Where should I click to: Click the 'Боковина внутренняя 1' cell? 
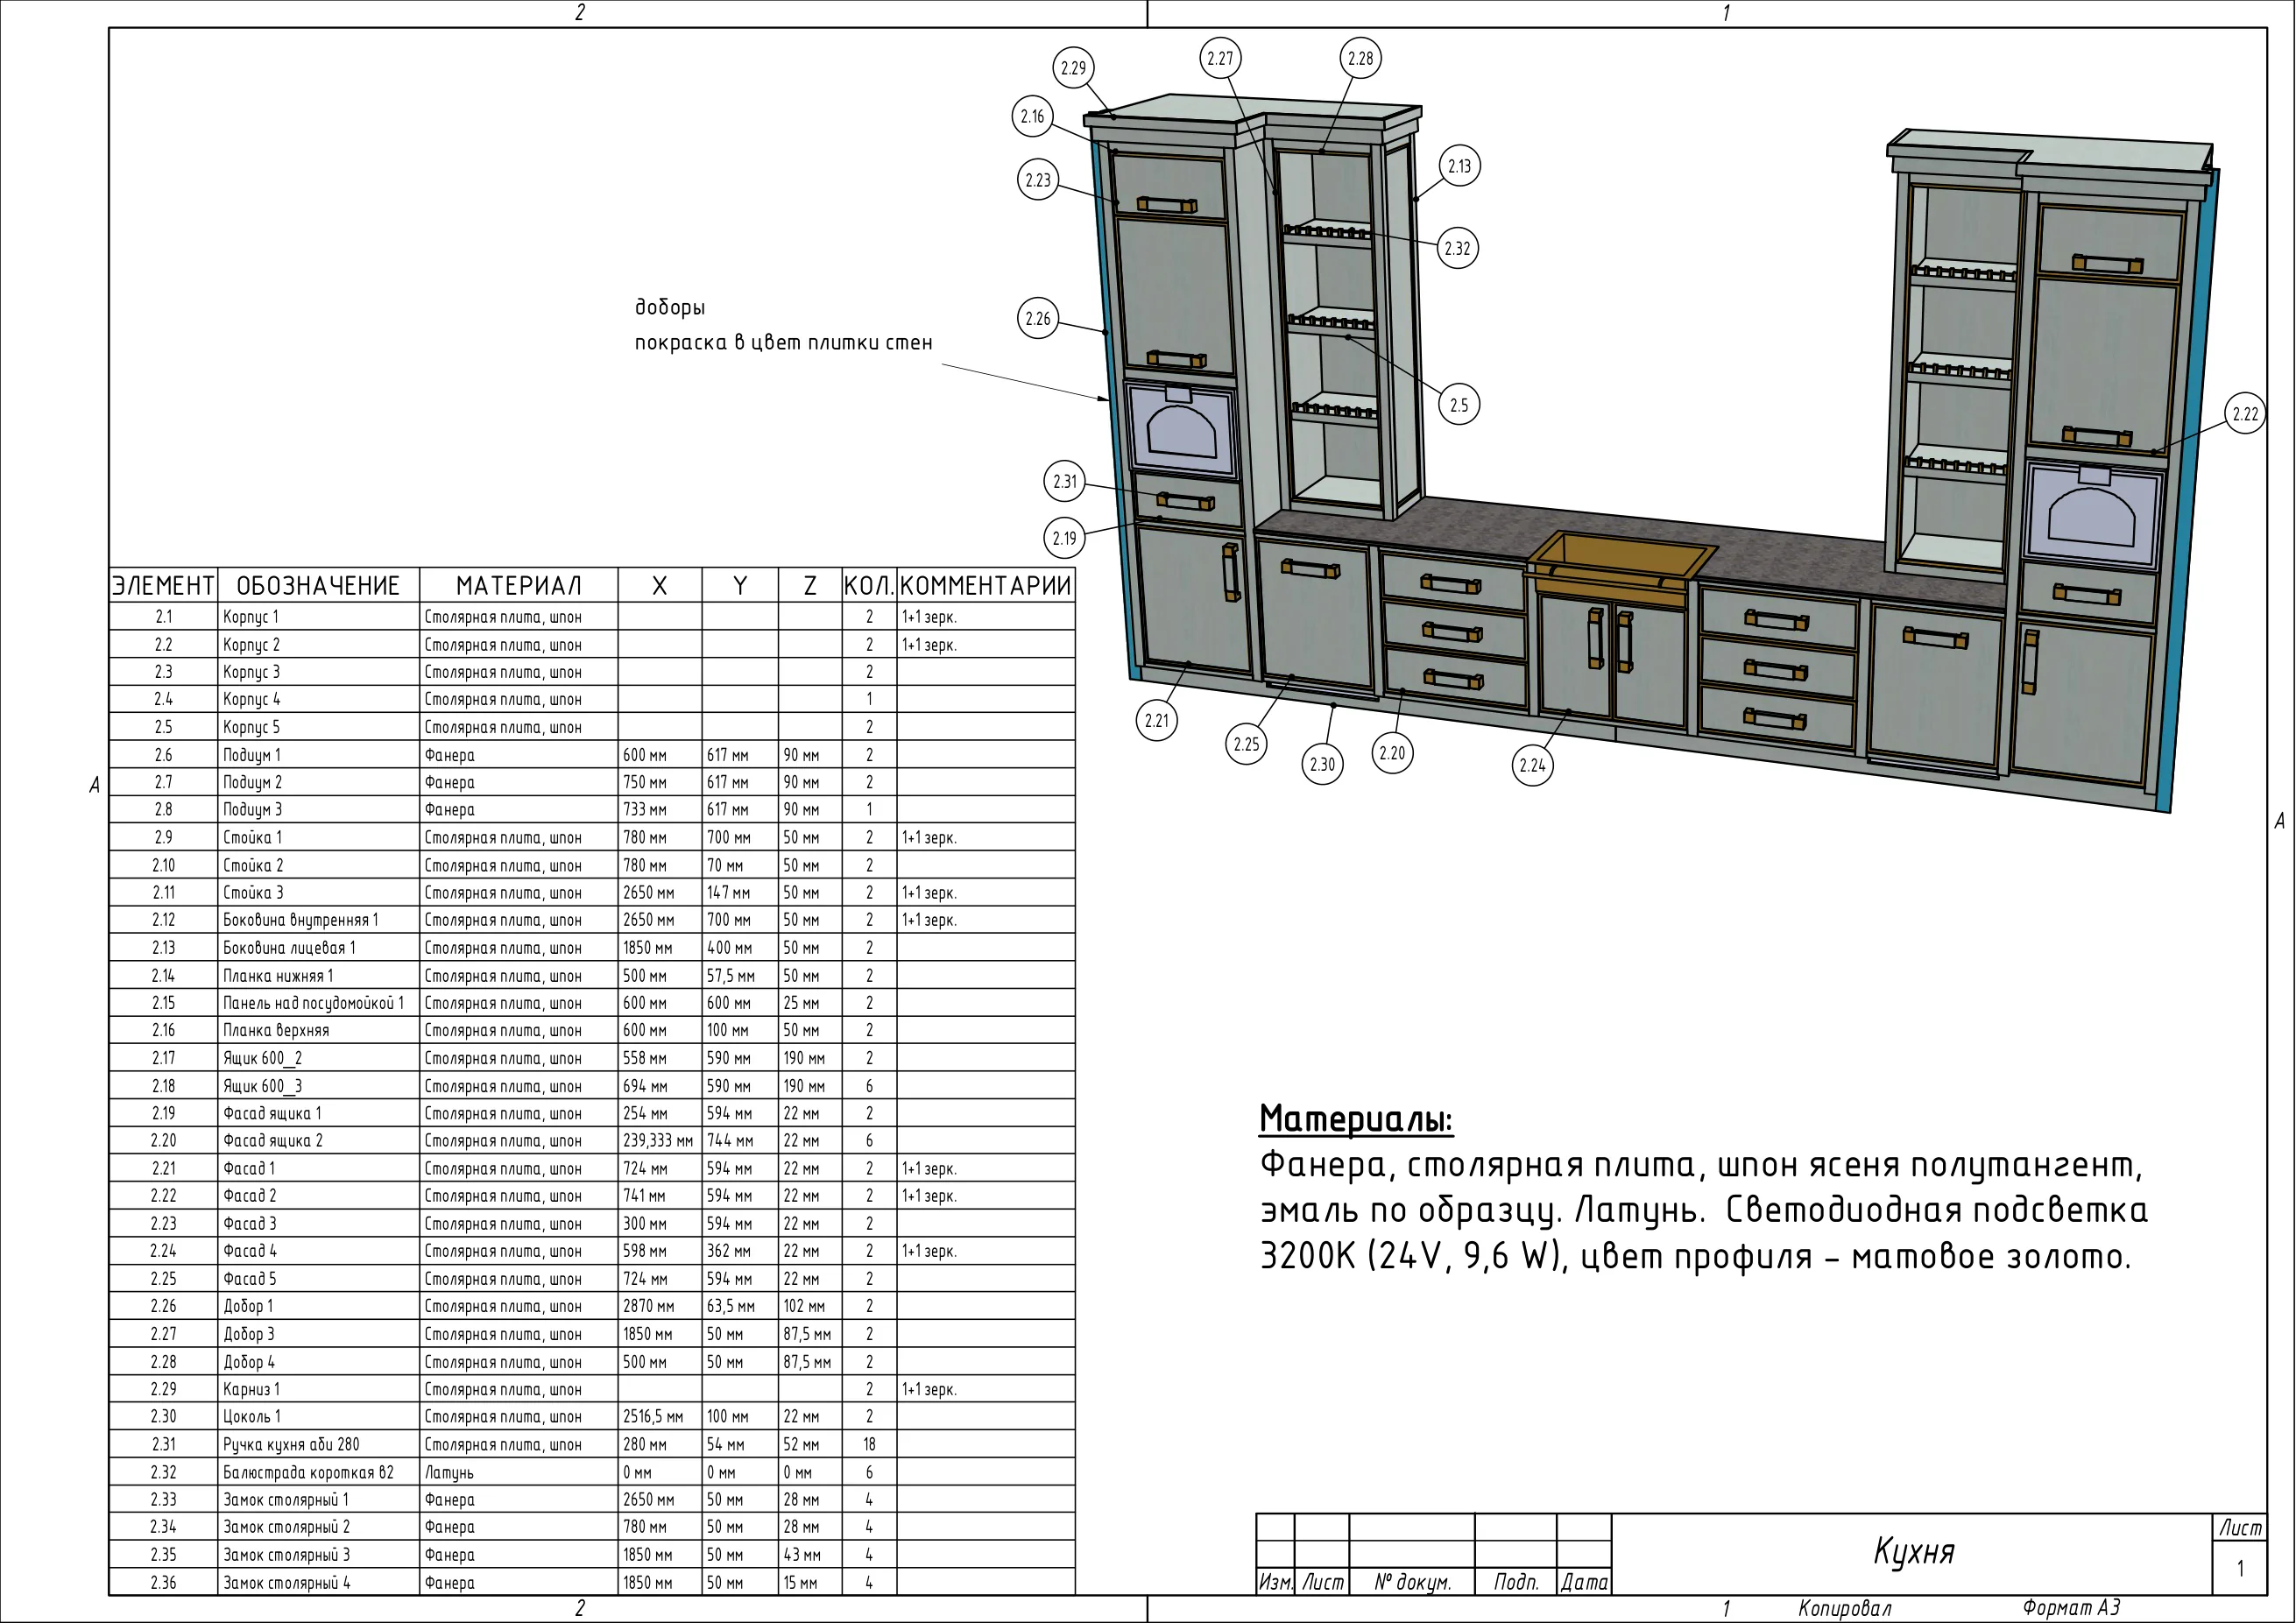[318, 920]
